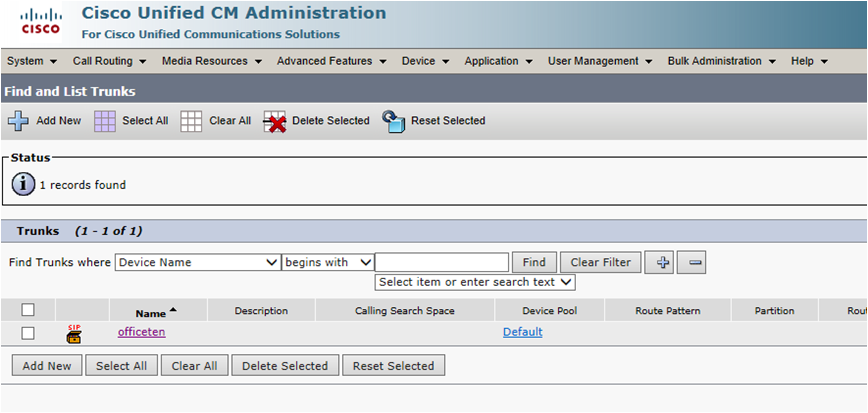This screenshot has height=413, width=868.
Task: Click the Clear All grid icon
Action: pyautogui.click(x=191, y=121)
